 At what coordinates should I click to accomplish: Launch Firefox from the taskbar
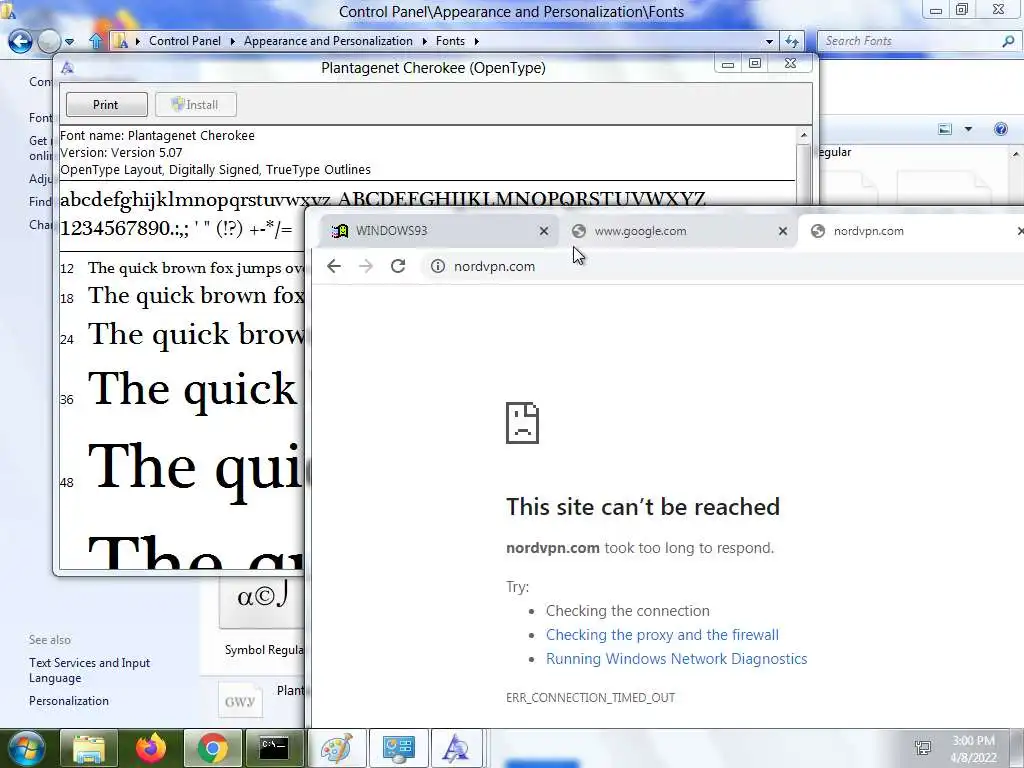pos(151,748)
